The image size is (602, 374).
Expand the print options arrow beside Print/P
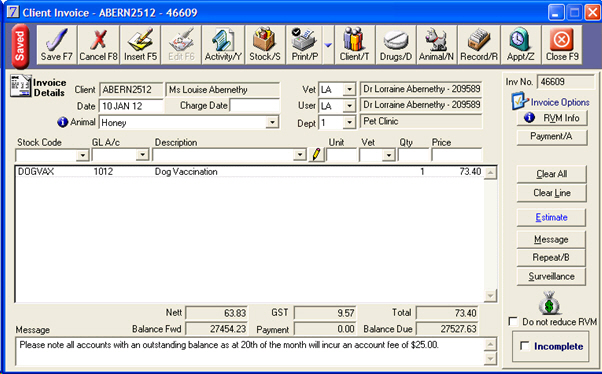click(328, 45)
